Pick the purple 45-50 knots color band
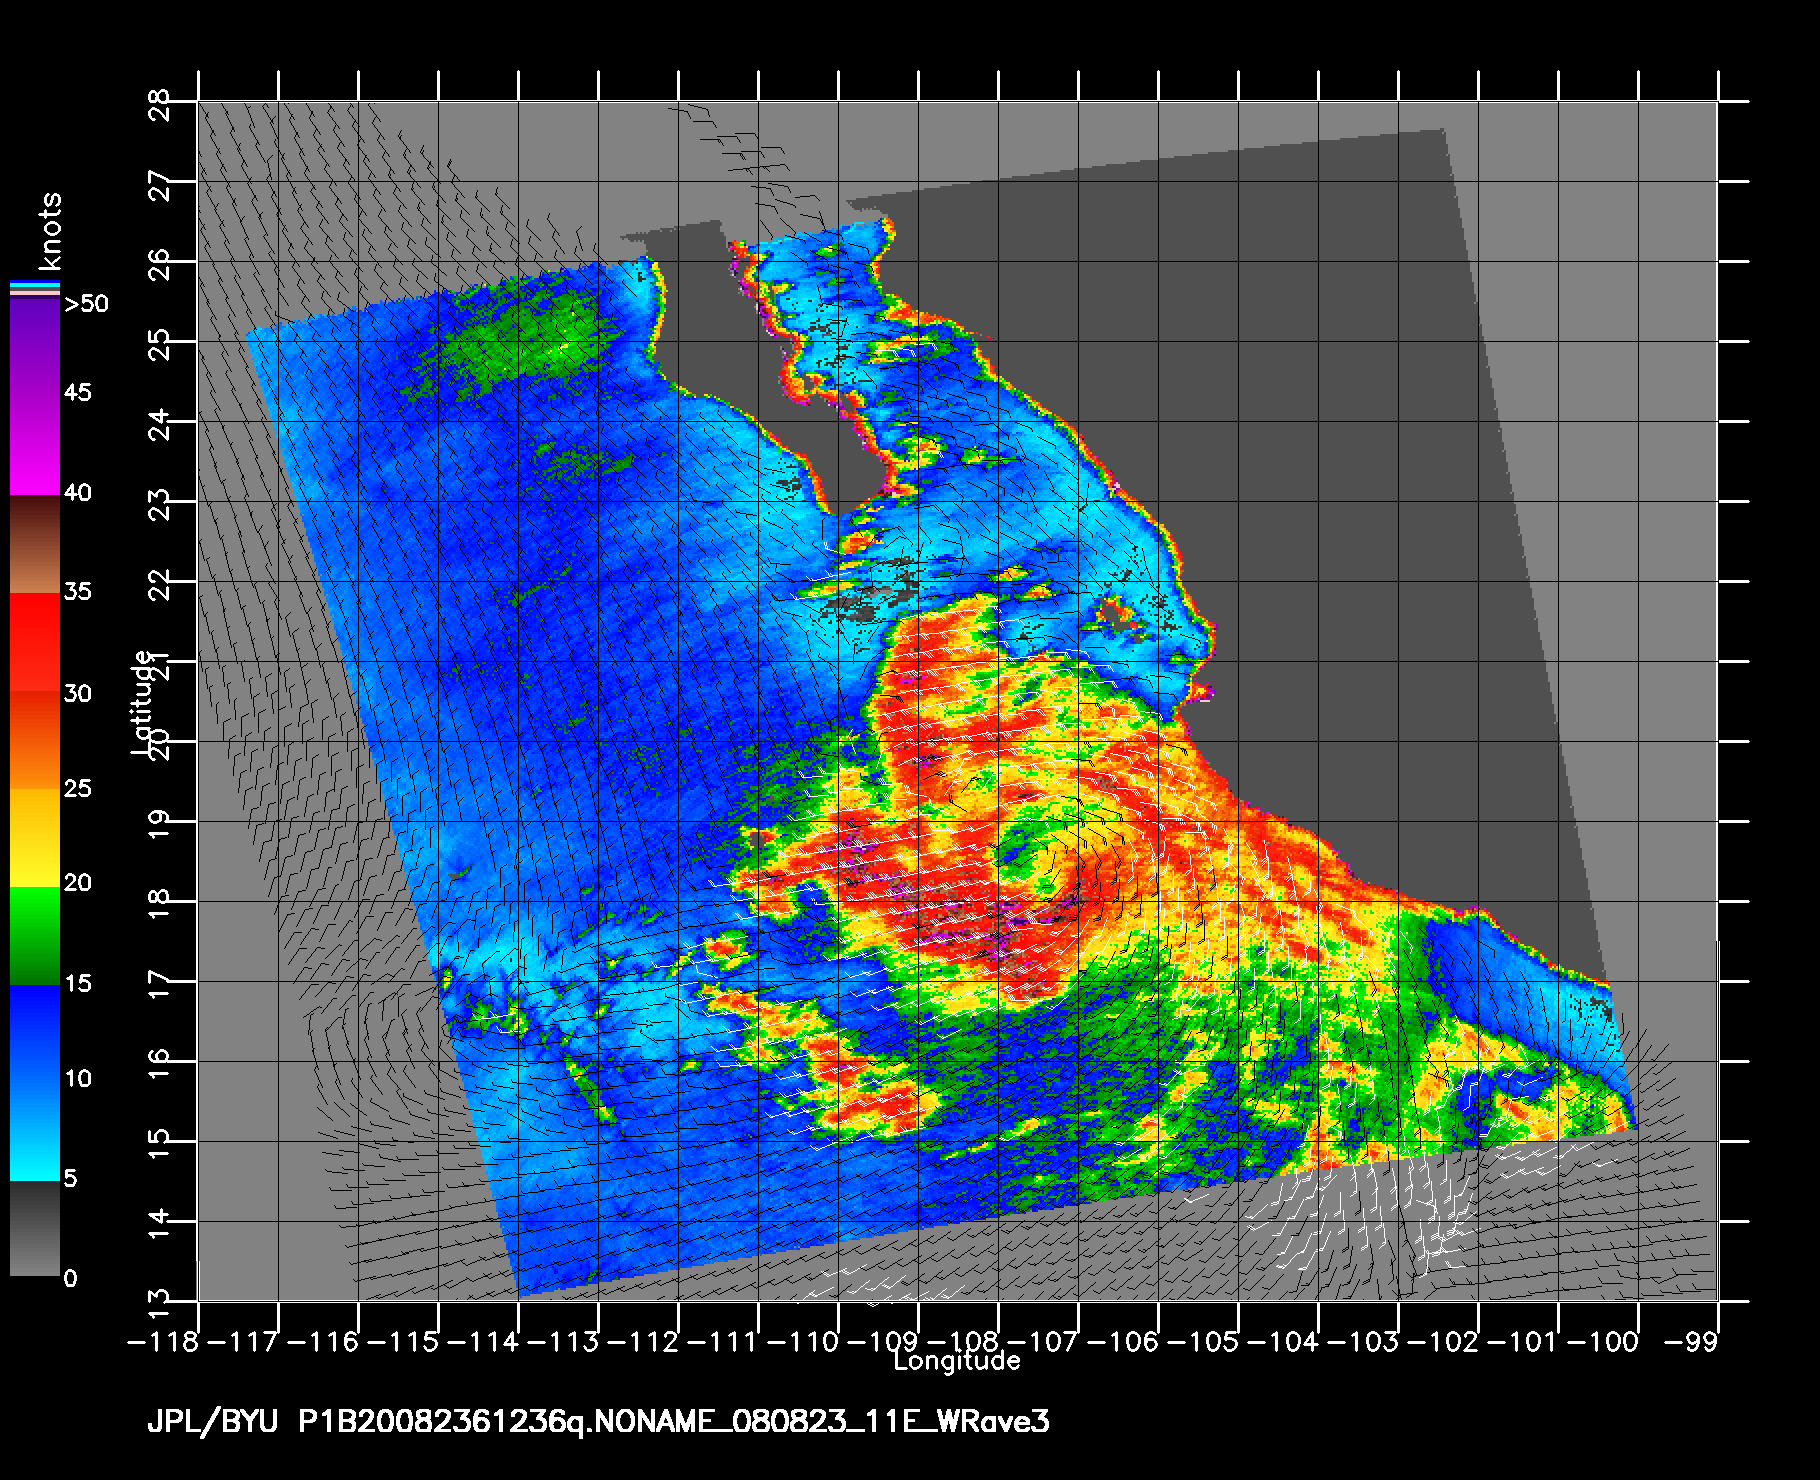The height and width of the screenshot is (1480, 1820). click(35, 347)
